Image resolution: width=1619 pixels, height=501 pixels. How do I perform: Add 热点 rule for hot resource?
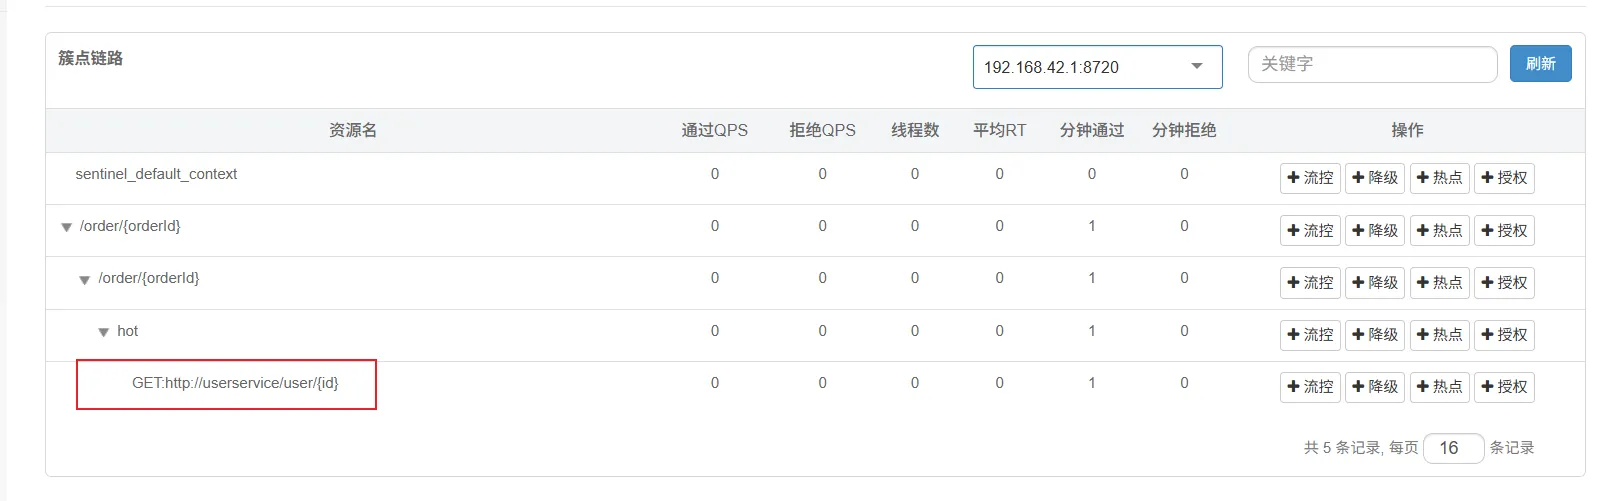tap(1439, 335)
